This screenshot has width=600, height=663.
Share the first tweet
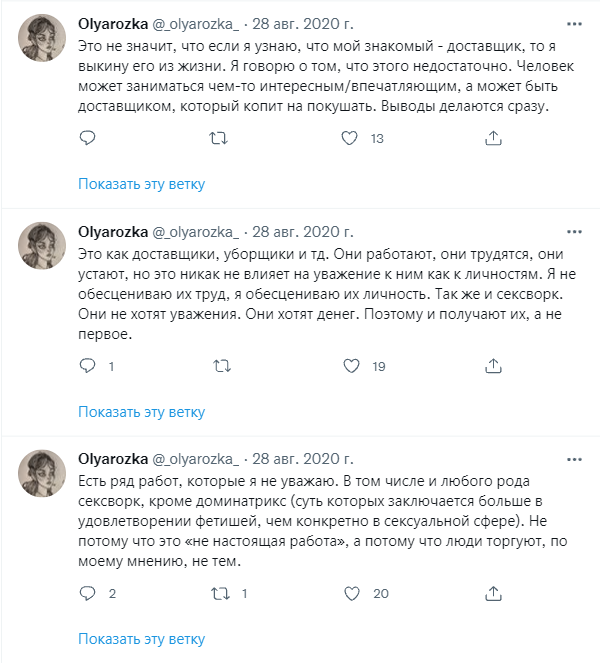pos(491,139)
